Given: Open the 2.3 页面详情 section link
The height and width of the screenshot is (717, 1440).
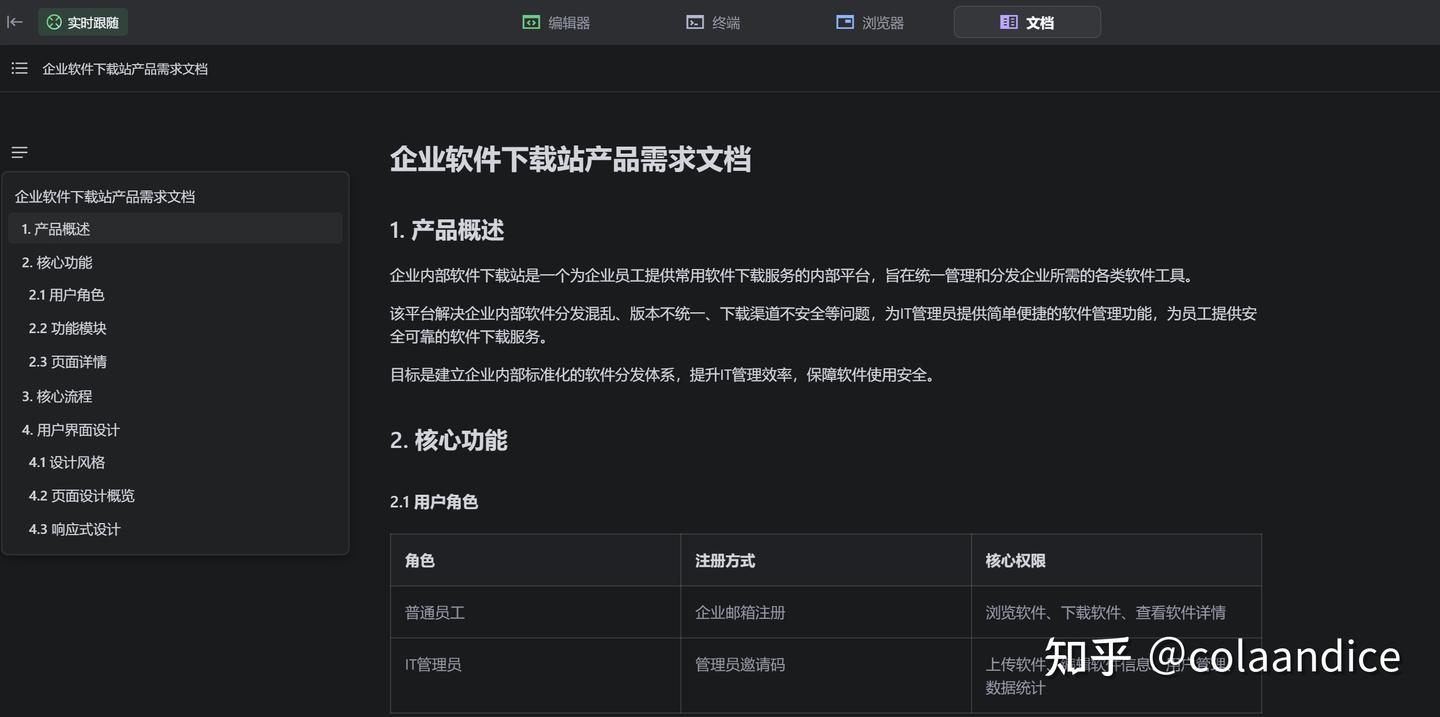Looking at the screenshot, I should pos(67,361).
